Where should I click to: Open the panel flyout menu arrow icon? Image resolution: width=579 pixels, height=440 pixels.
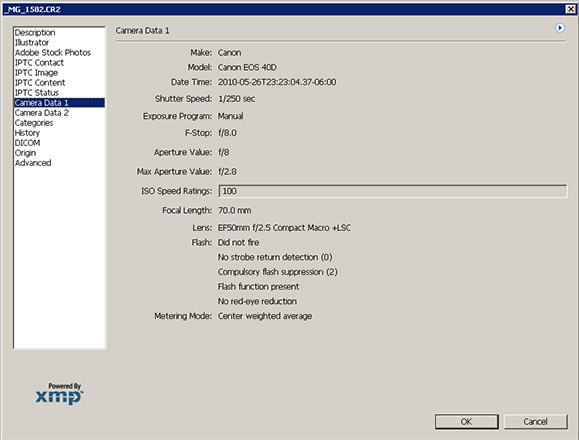pyautogui.click(x=560, y=28)
